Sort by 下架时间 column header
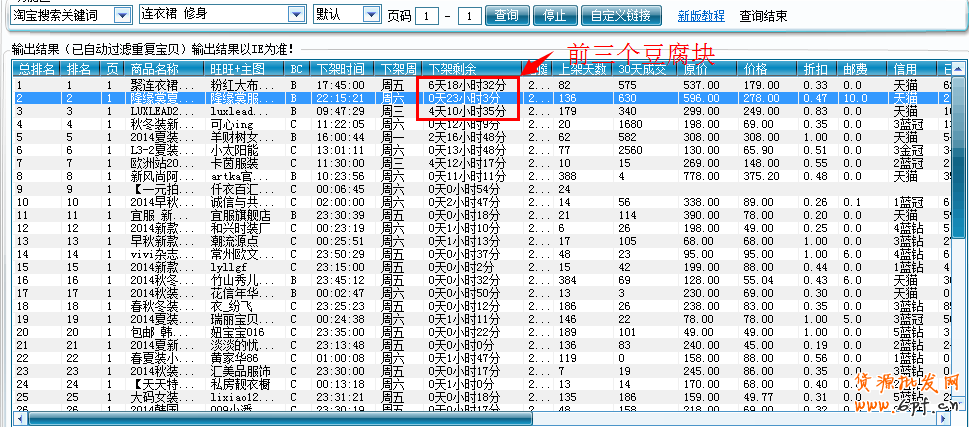Image resolution: width=969 pixels, height=427 pixels. [x=340, y=69]
